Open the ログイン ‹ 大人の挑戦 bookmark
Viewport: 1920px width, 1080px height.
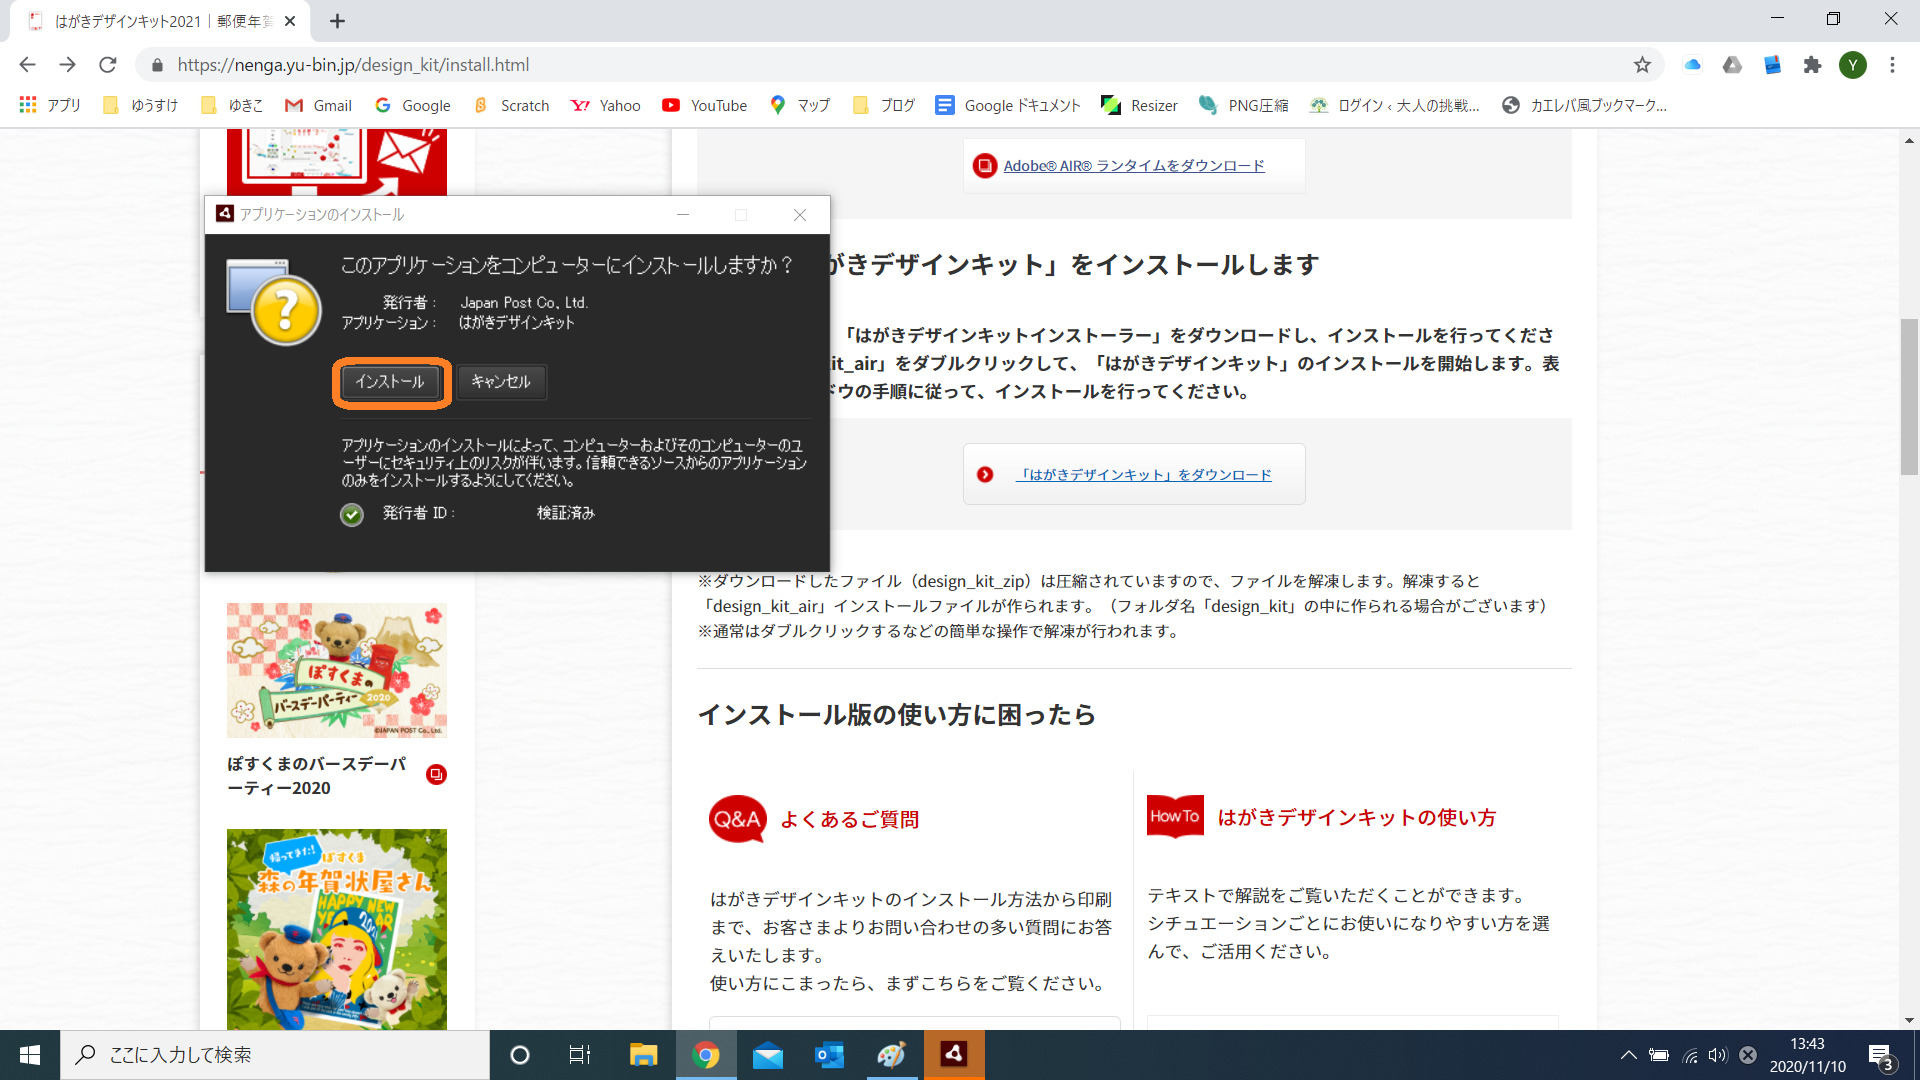click(x=1394, y=105)
